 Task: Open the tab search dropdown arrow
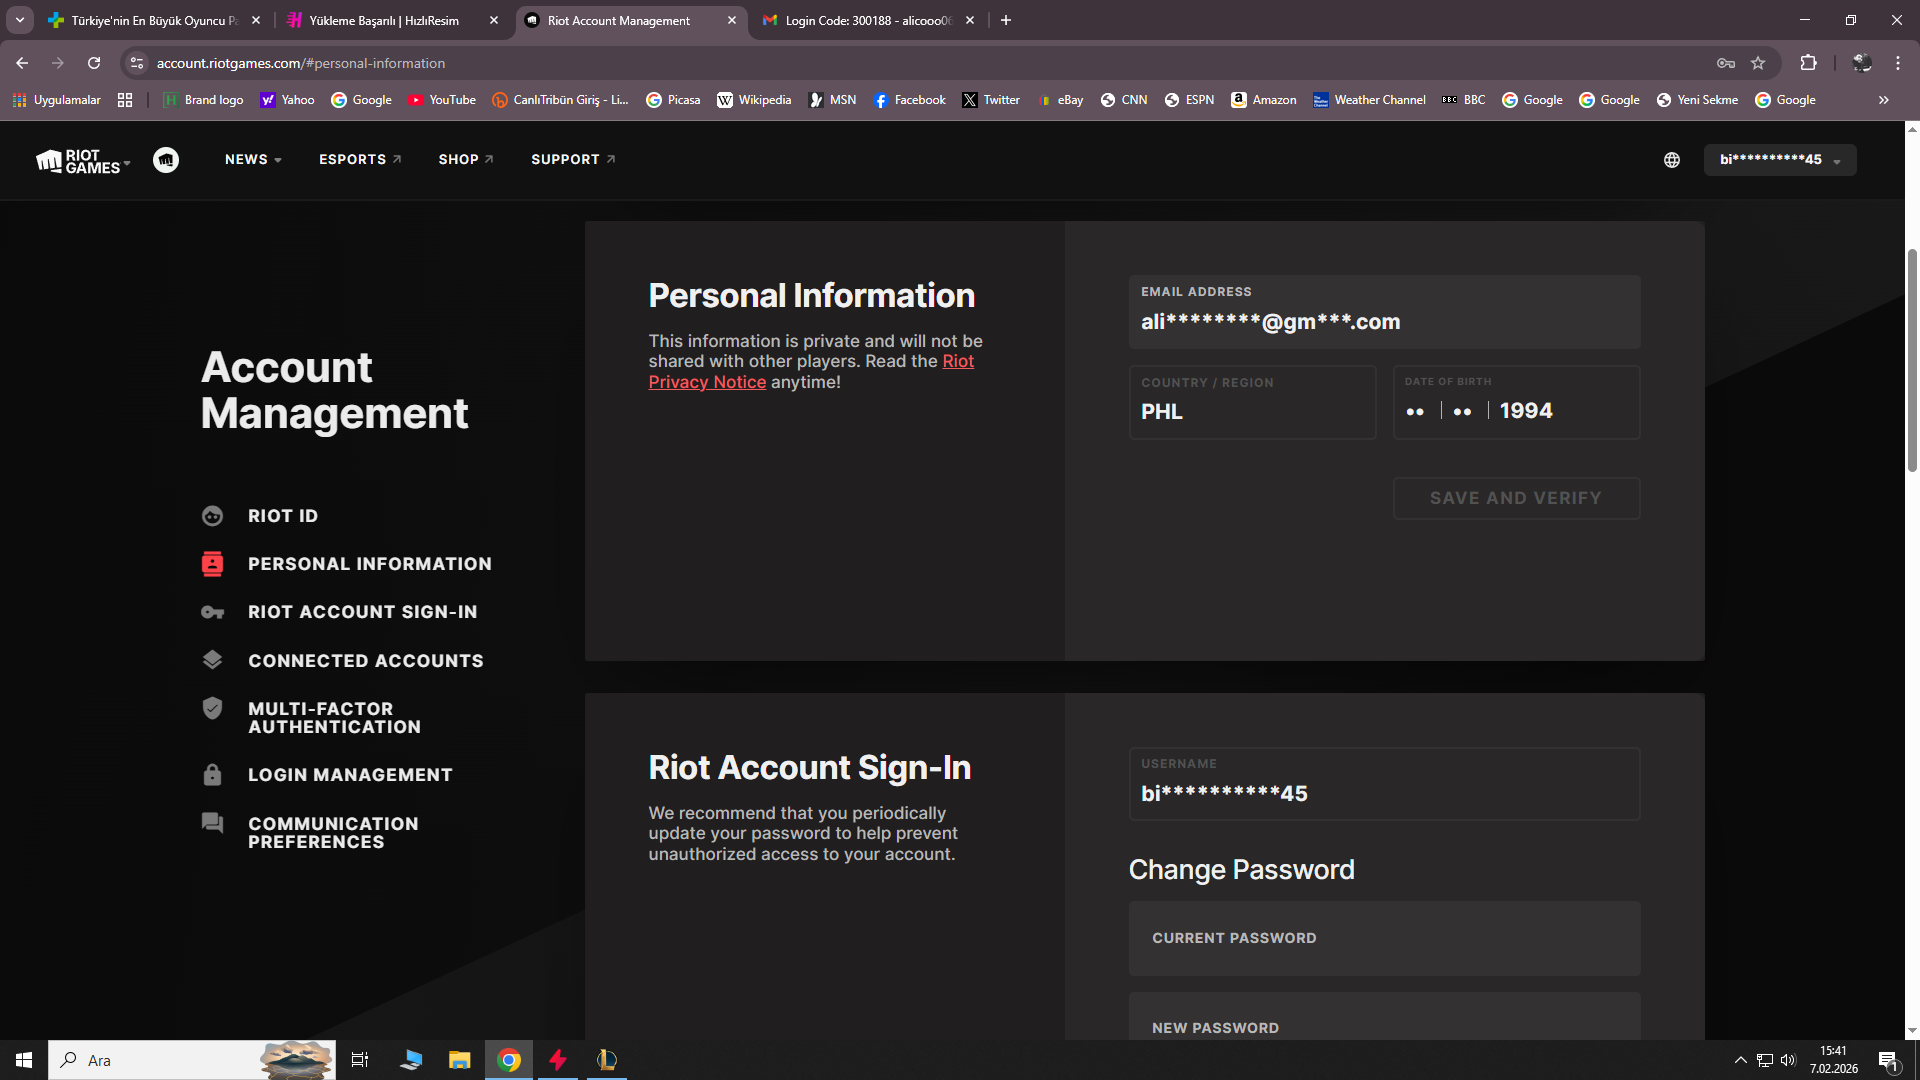coord(20,20)
